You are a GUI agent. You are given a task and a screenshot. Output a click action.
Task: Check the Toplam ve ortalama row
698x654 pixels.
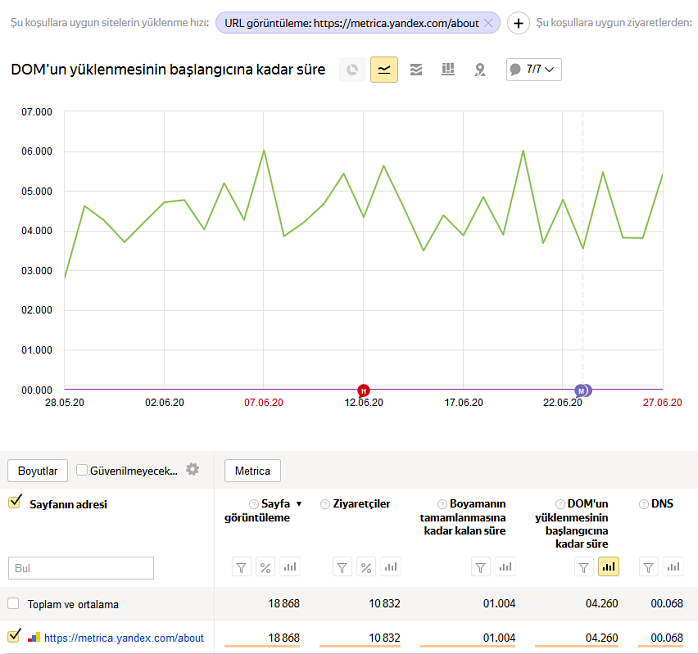point(13,603)
